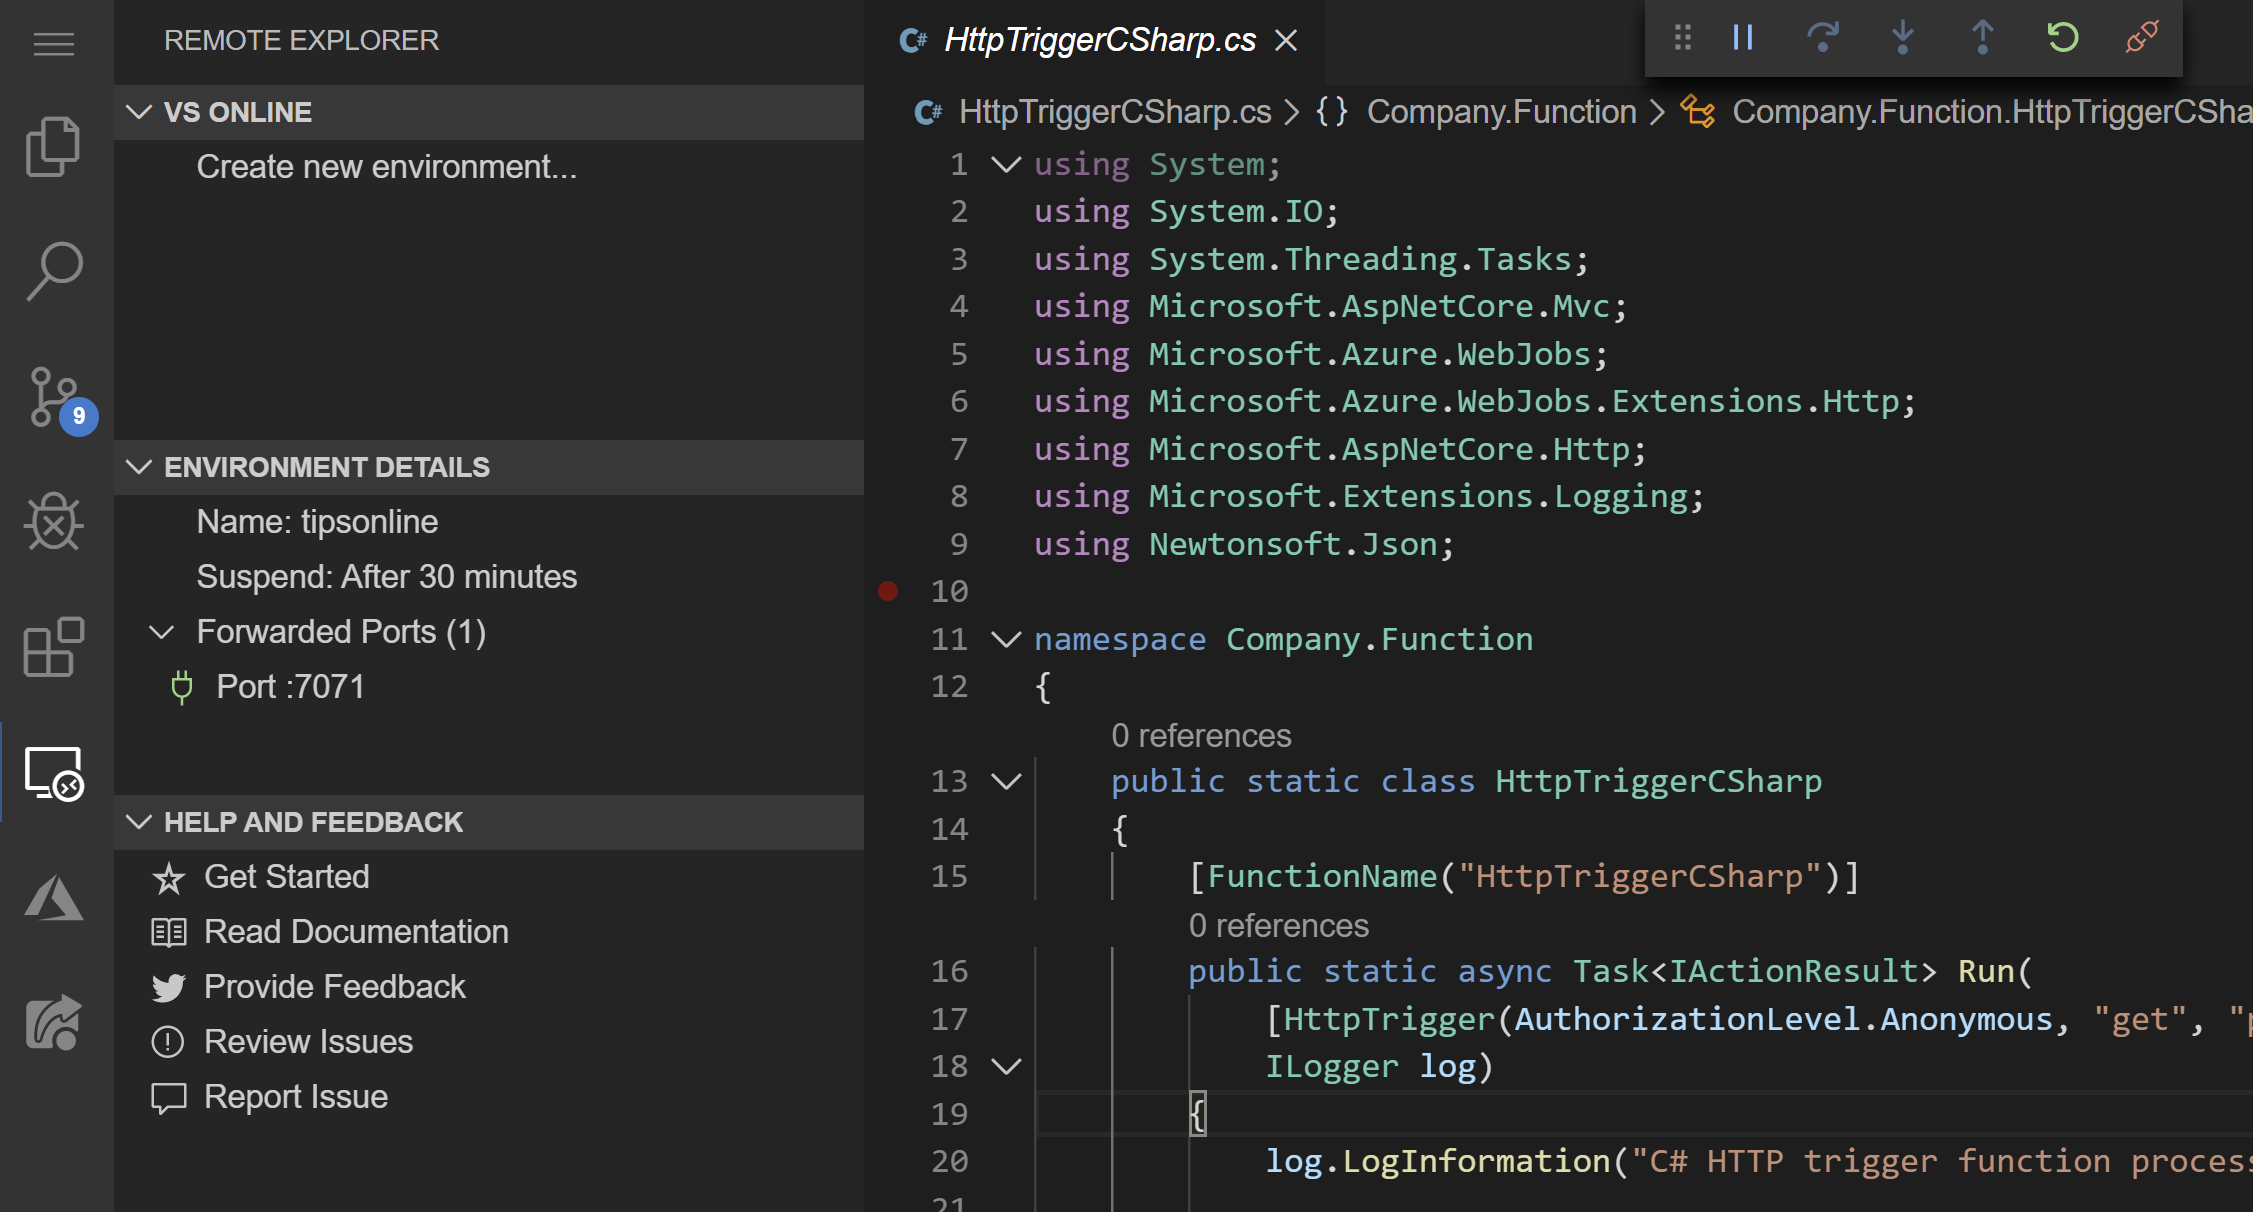Collapse the HELP AND FEEDBACK section
Screen dimensions: 2253x1212
(139, 822)
